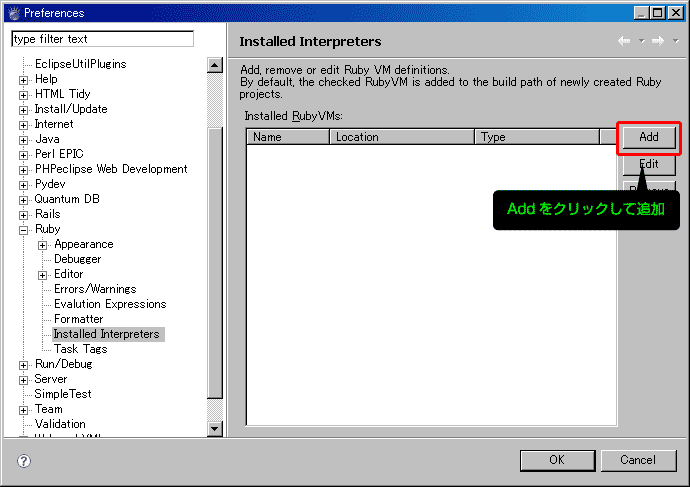Click the Edit button
This screenshot has width=690, height=487.
pyautogui.click(x=649, y=164)
